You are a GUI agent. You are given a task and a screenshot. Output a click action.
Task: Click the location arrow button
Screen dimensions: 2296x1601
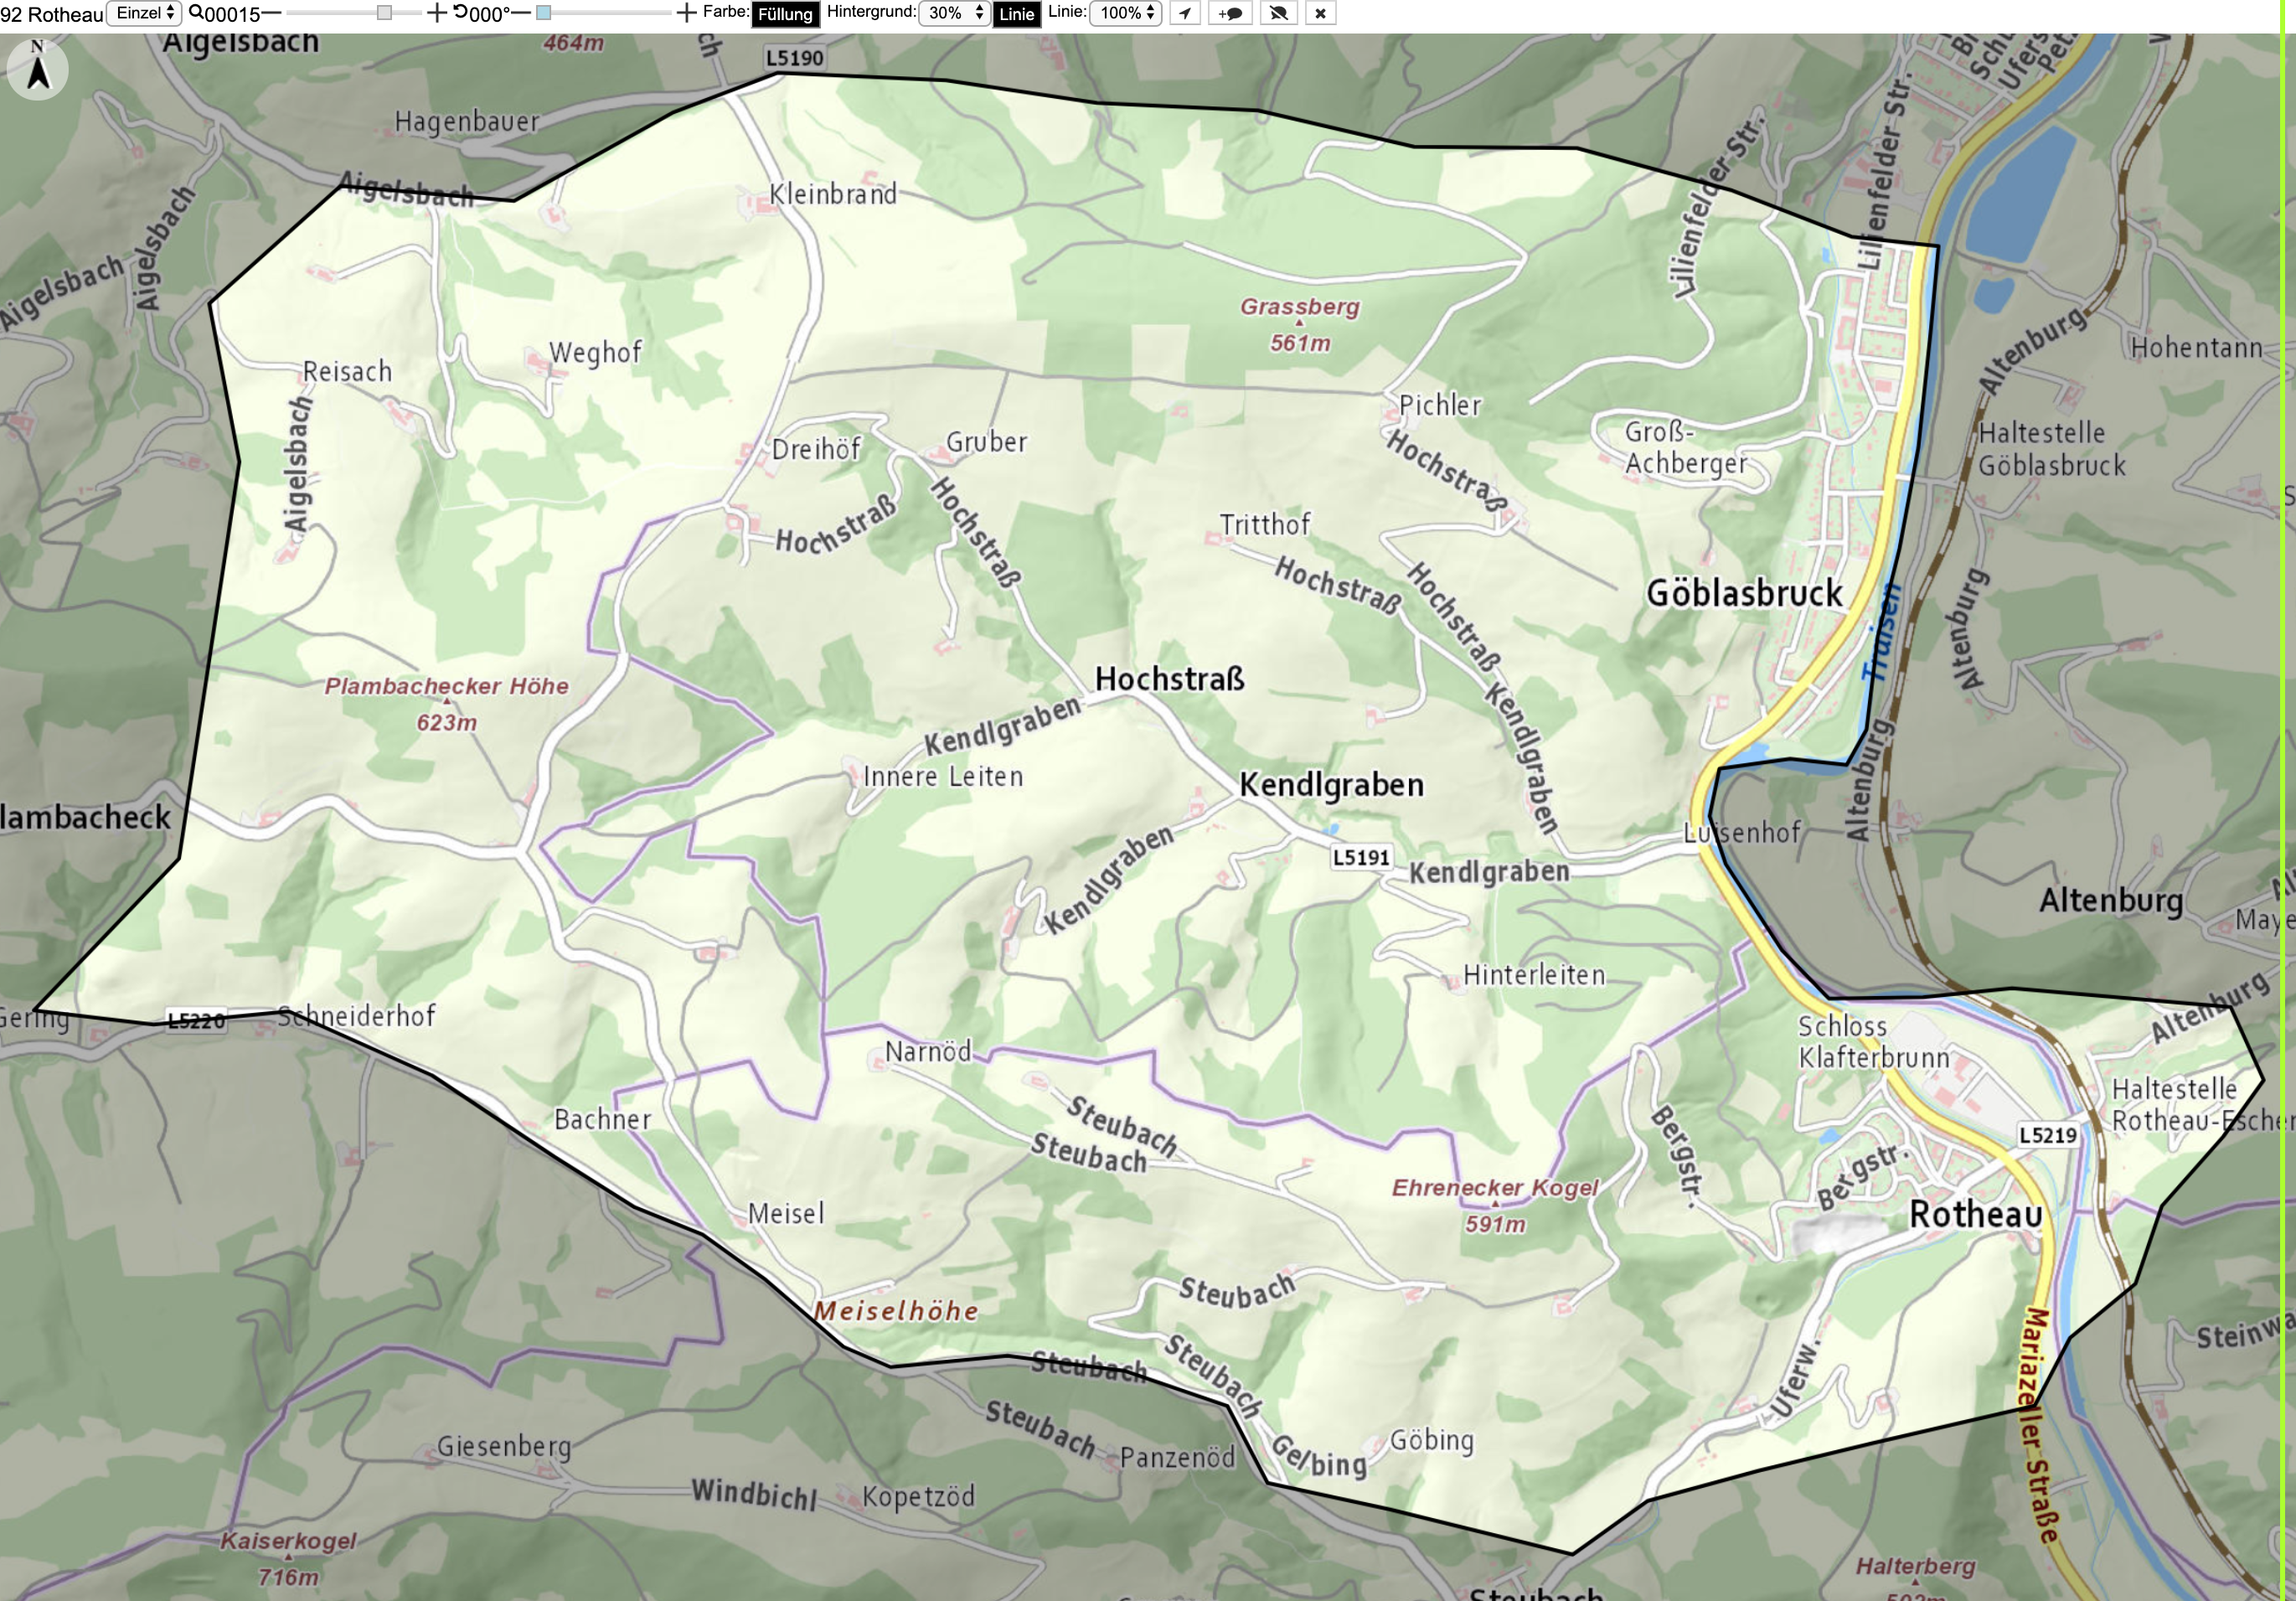(x=1184, y=13)
